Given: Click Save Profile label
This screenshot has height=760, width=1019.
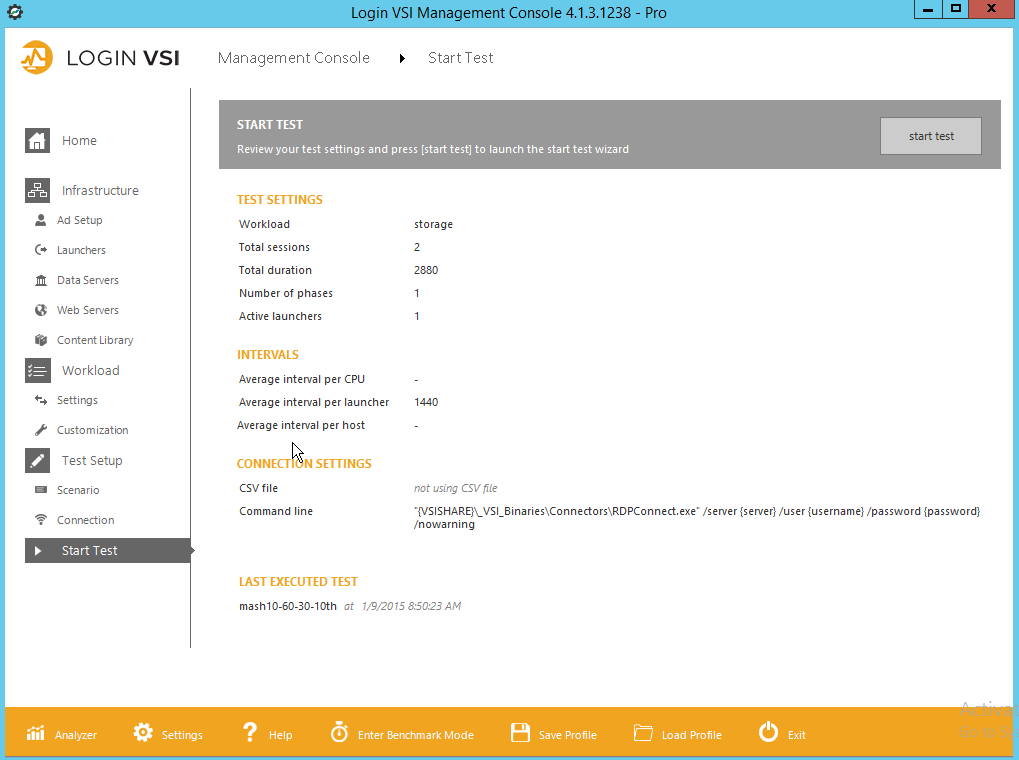Looking at the screenshot, I should [567, 735].
